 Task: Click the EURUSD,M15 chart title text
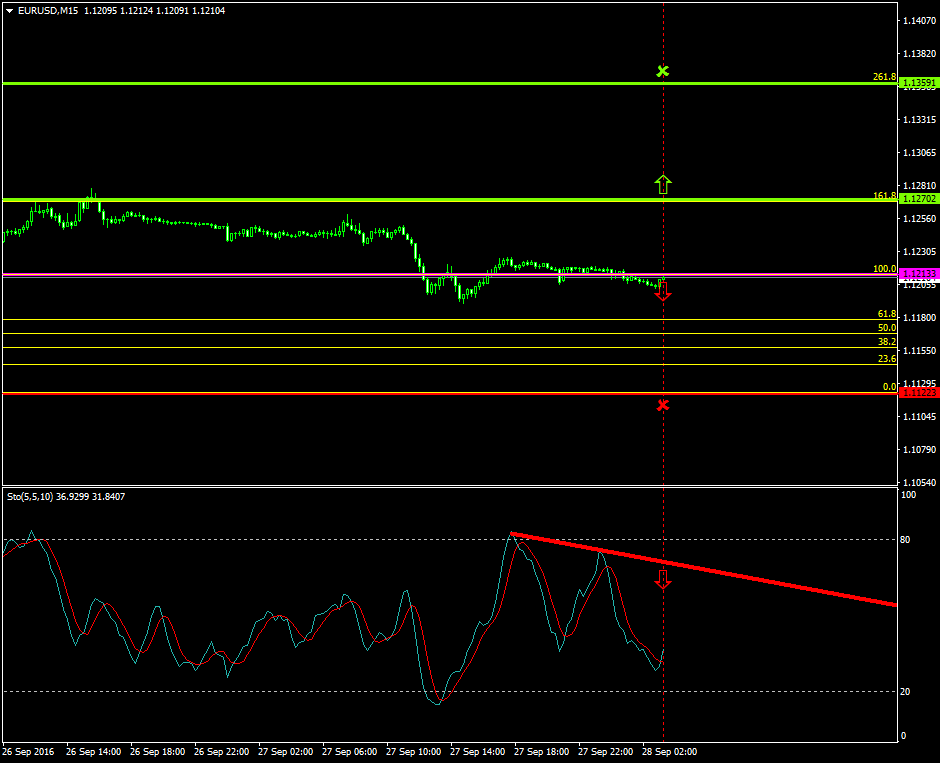coord(50,10)
